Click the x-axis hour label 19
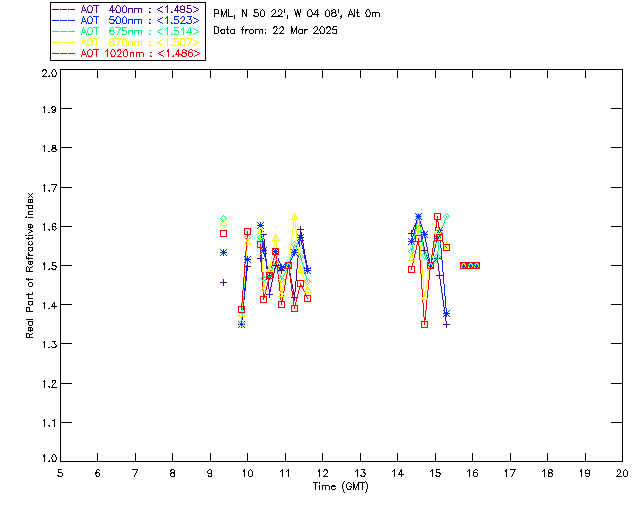Viewport: 640px width, 512px height. [585, 473]
